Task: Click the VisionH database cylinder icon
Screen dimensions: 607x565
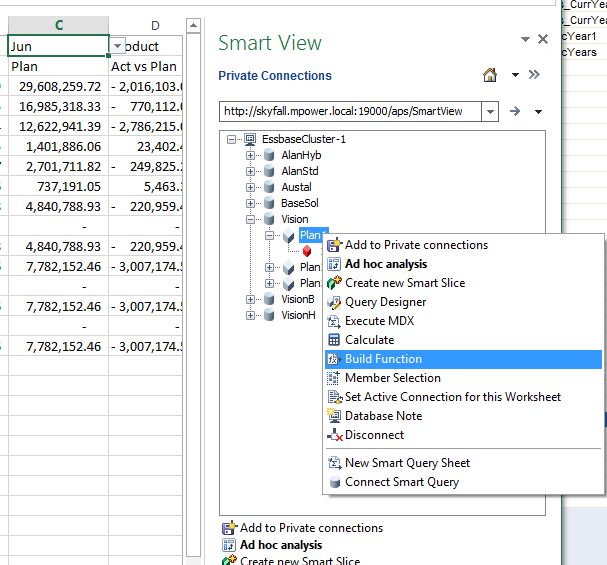Action: click(269, 315)
